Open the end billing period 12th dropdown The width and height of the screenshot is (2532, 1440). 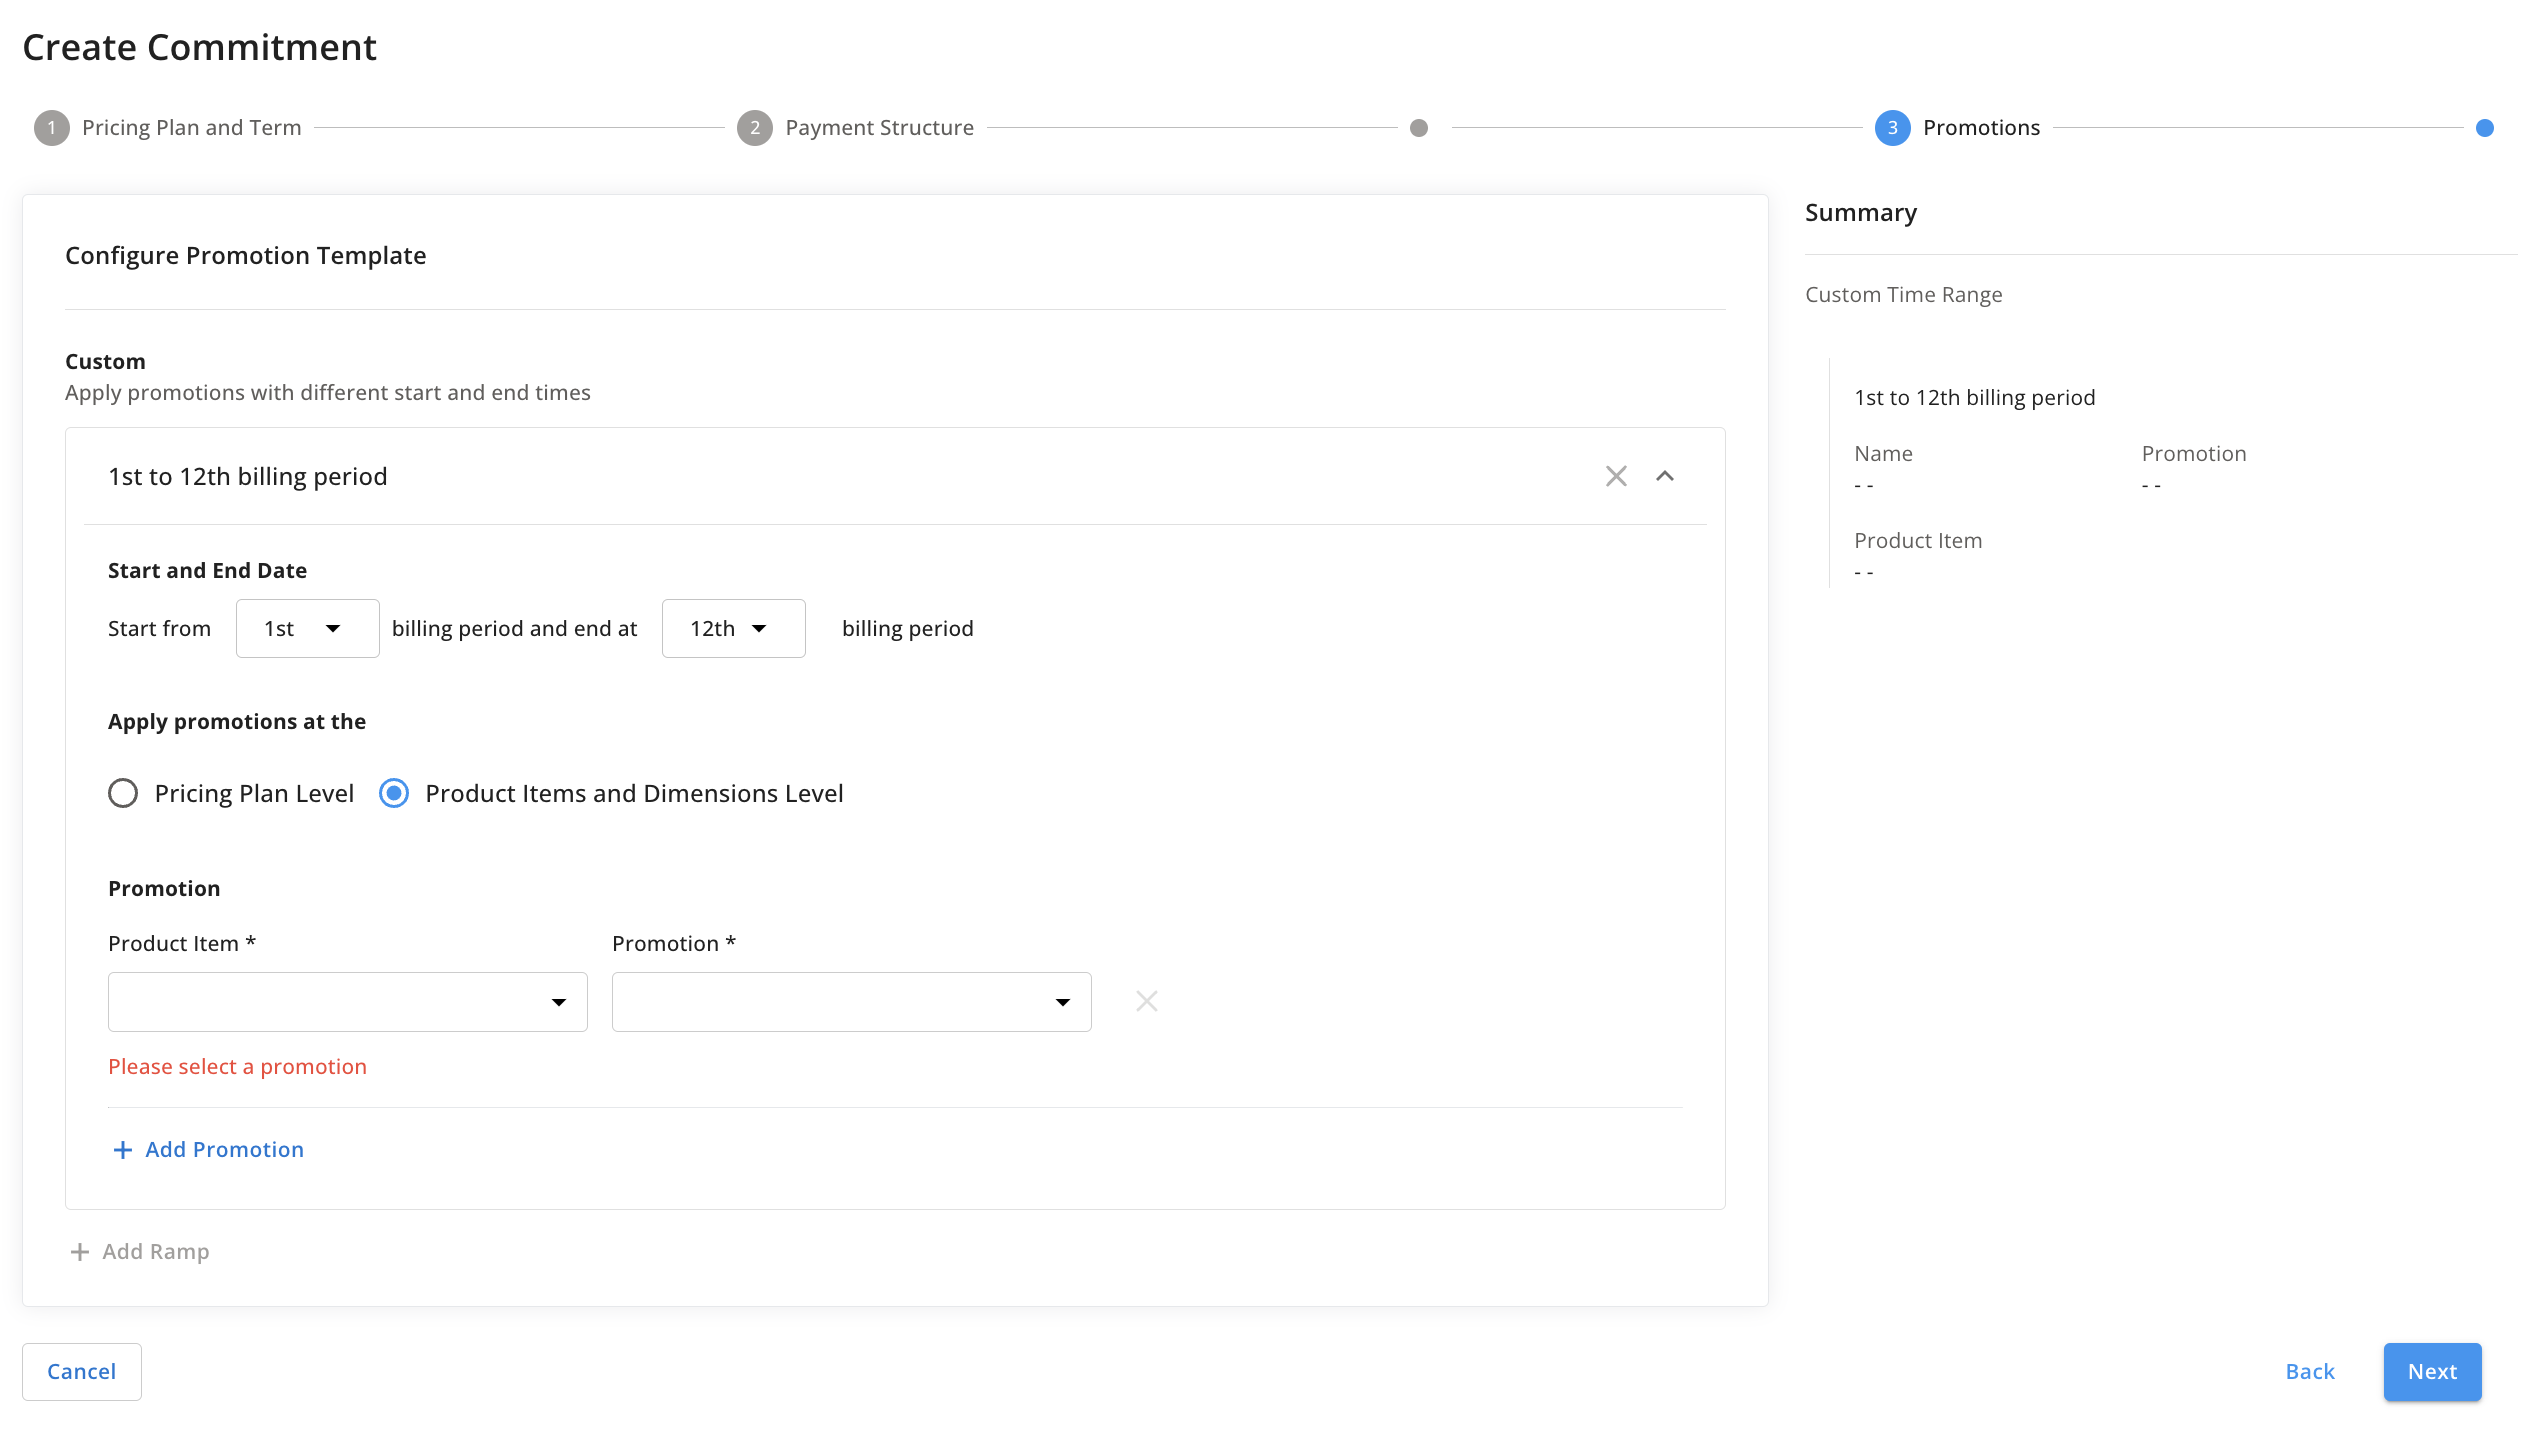733,629
